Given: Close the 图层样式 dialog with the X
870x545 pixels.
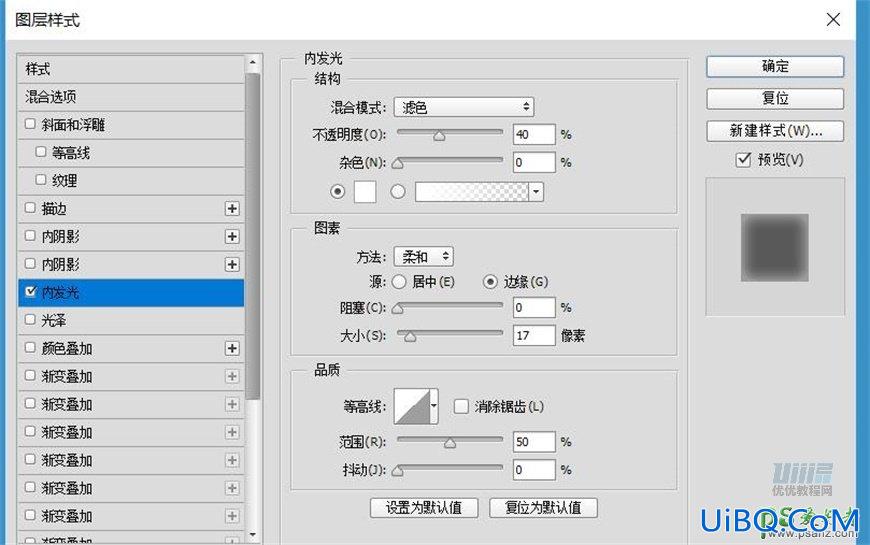Looking at the screenshot, I should [x=833, y=20].
